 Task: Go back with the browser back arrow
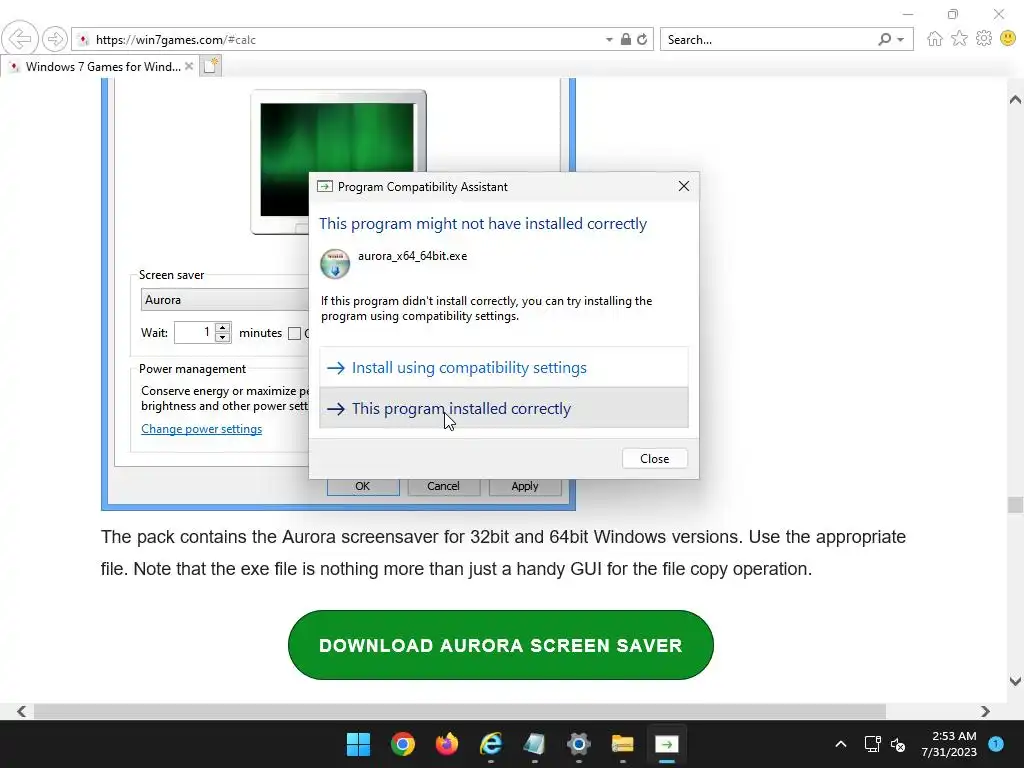(x=20, y=39)
